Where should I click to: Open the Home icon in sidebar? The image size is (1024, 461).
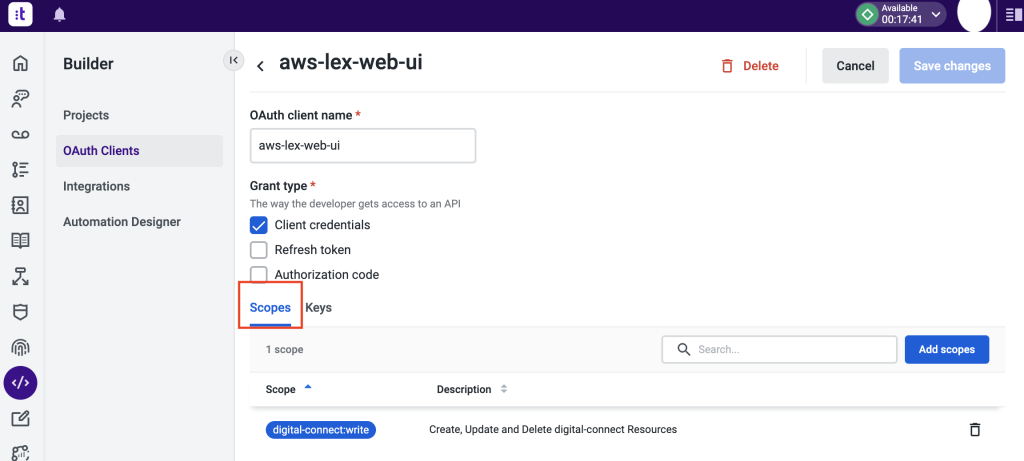(20, 63)
